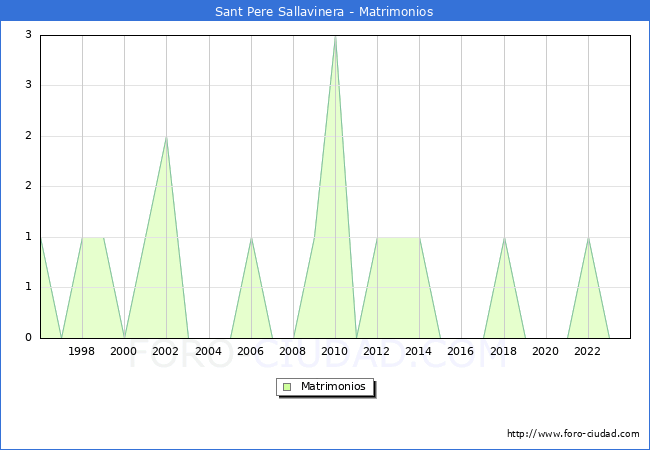The width and height of the screenshot is (650, 450).
Task: Open the foro-ciudad.com URL link
Action: click(x=573, y=434)
